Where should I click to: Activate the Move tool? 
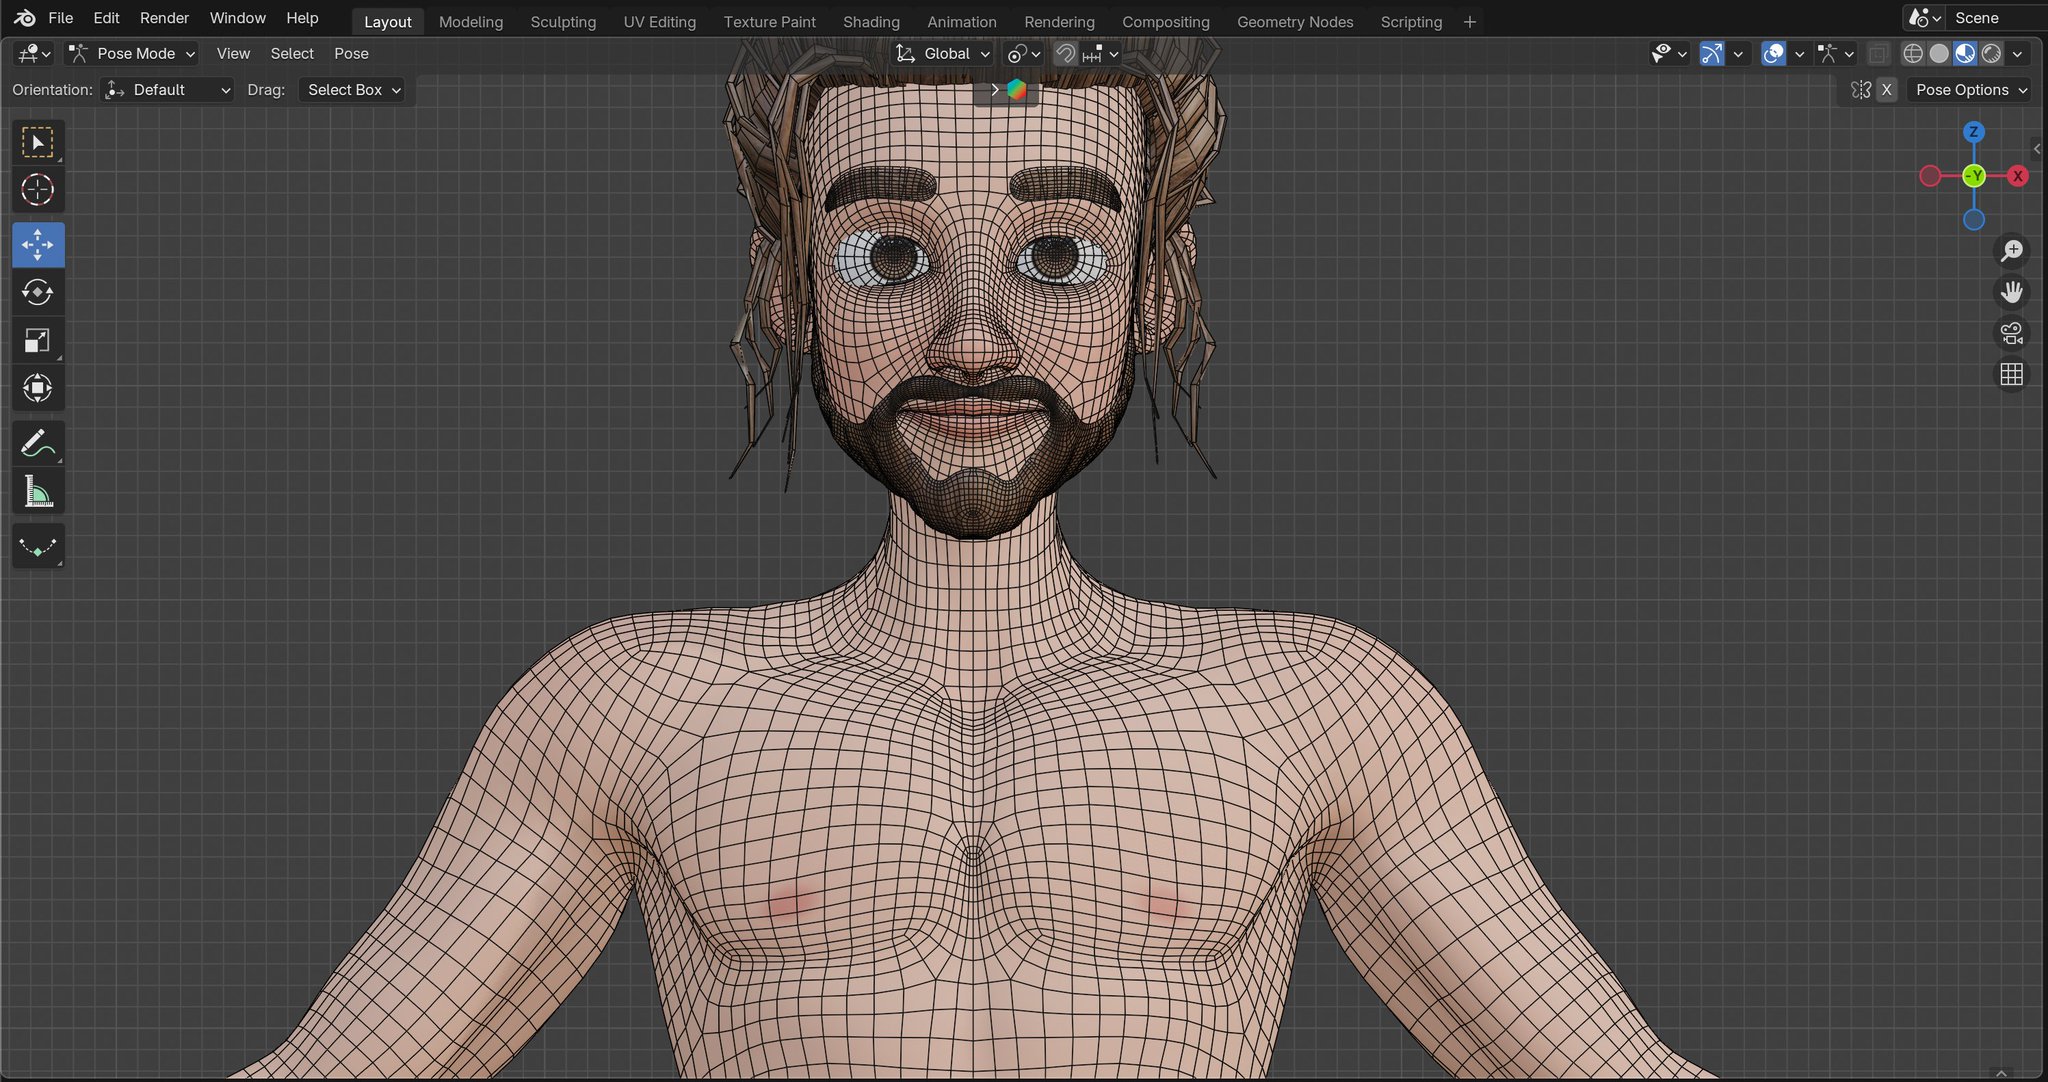[38, 245]
